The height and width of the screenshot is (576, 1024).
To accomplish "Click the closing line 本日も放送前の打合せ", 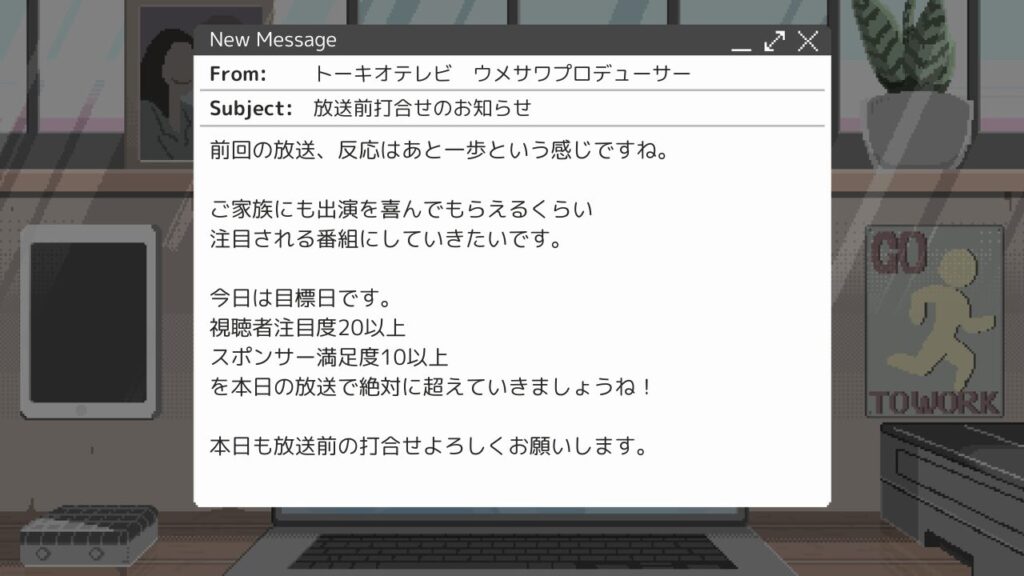I will (428, 446).
